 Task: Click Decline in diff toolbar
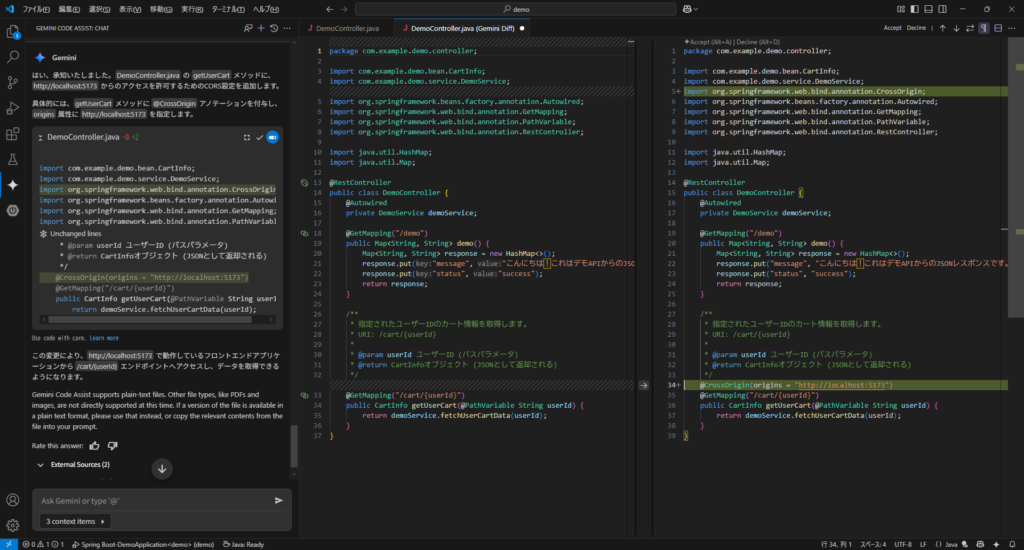[916, 28]
